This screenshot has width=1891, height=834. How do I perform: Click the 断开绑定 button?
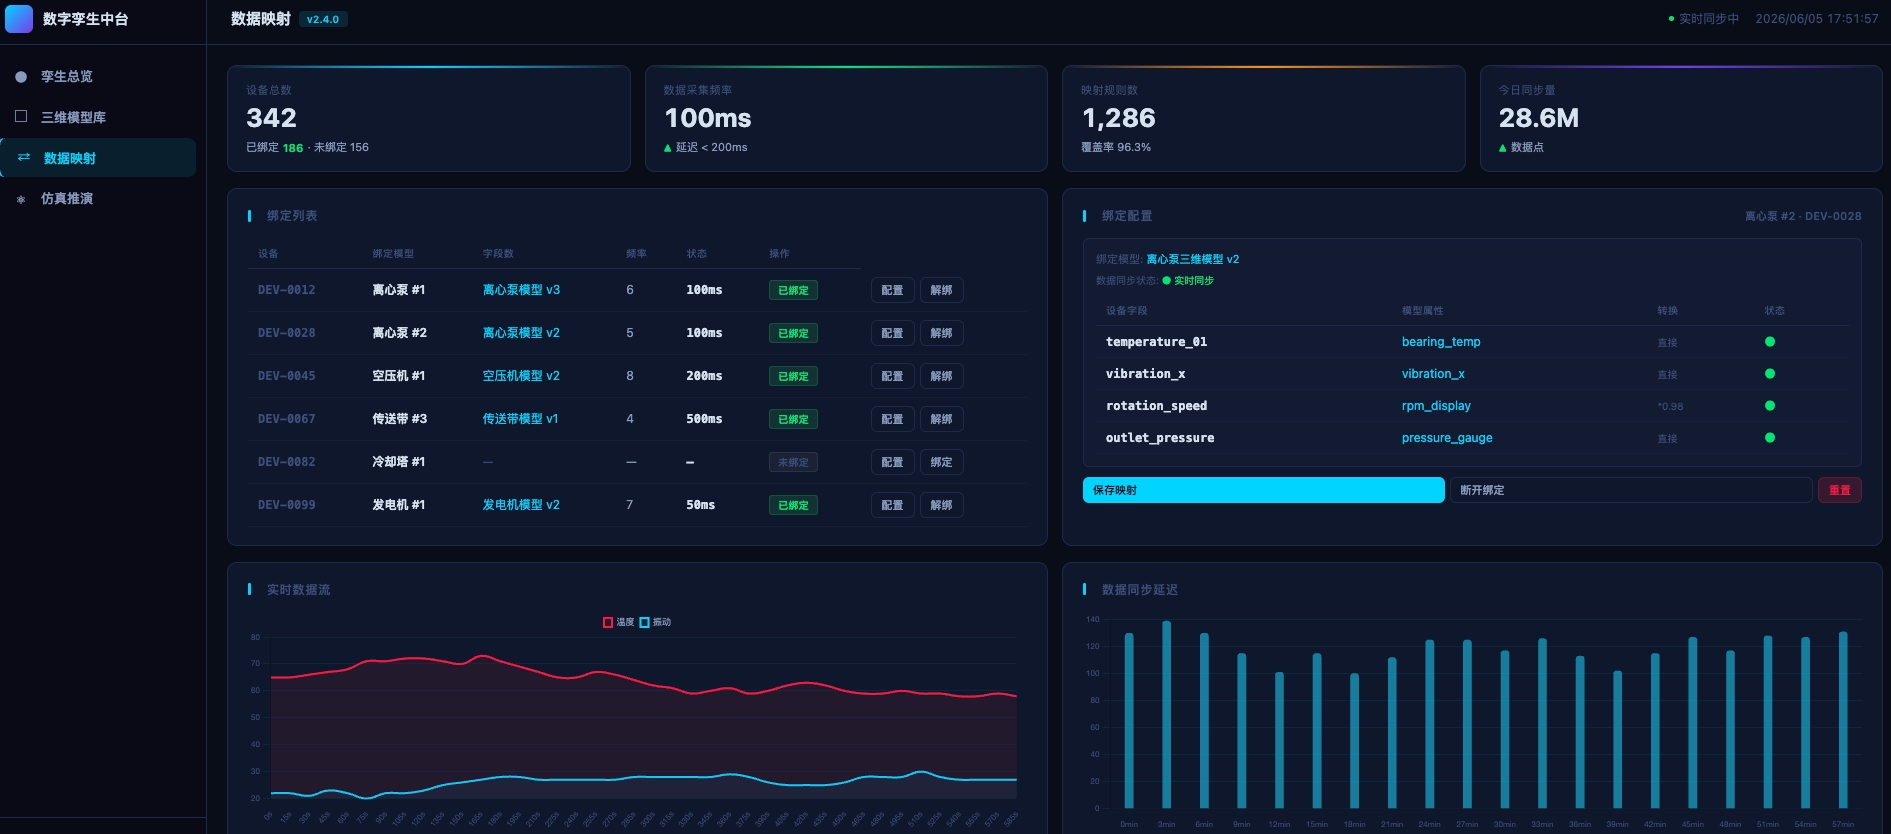point(1631,490)
